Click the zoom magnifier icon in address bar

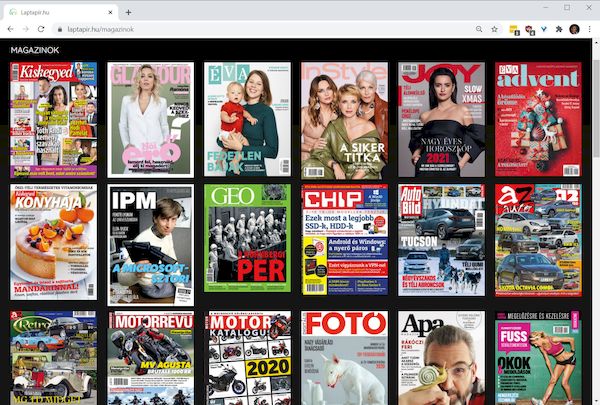(x=479, y=29)
